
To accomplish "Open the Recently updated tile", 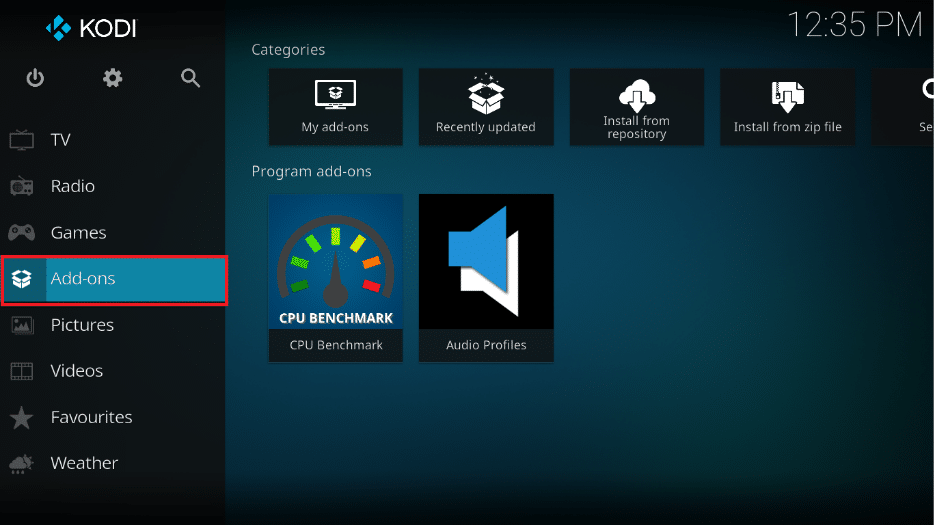I will pyautogui.click(x=486, y=107).
